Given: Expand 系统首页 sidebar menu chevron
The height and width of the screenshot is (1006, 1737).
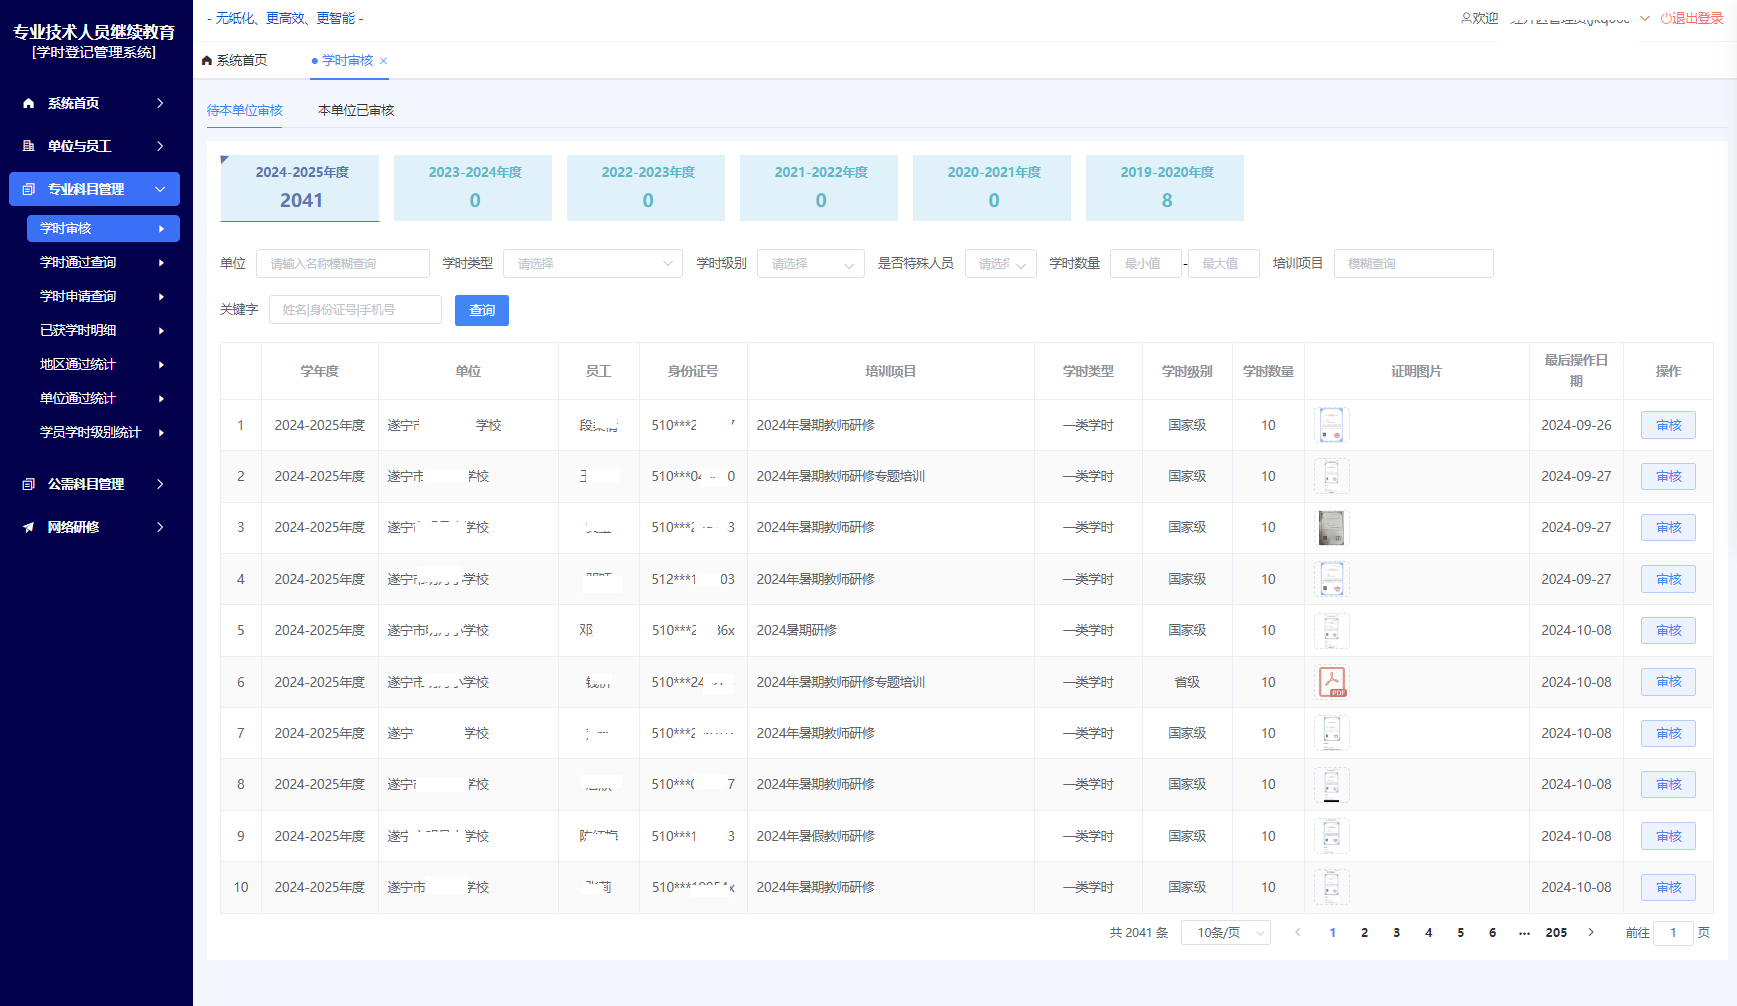Looking at the screenshot, I should [x=160, y=103].
